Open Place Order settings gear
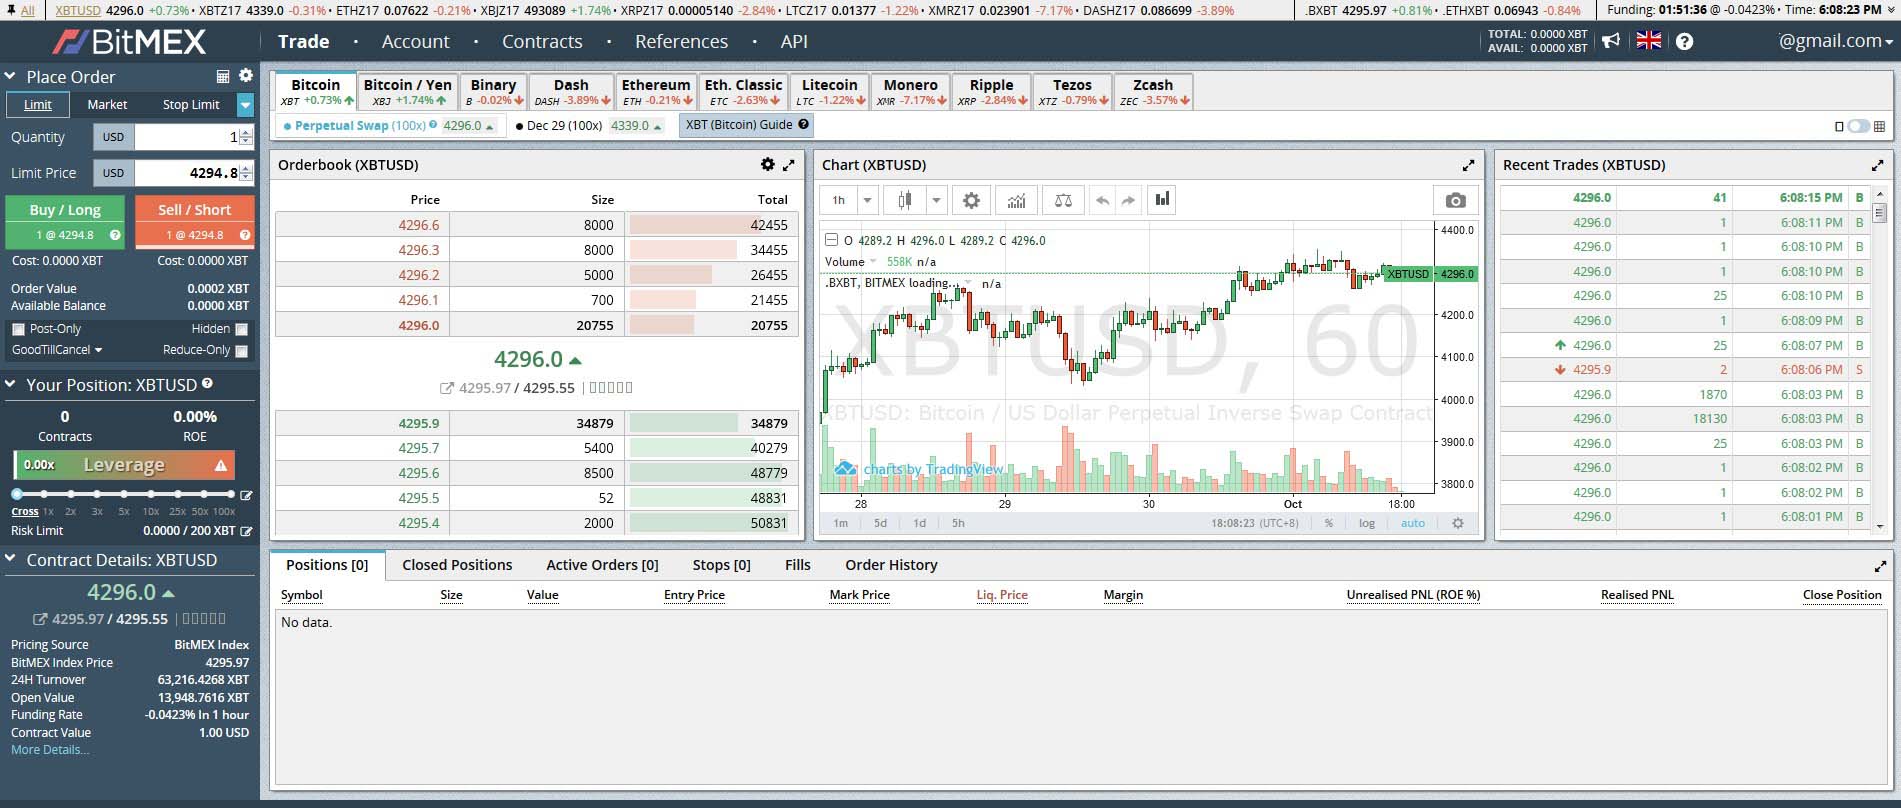 [246, 76]
